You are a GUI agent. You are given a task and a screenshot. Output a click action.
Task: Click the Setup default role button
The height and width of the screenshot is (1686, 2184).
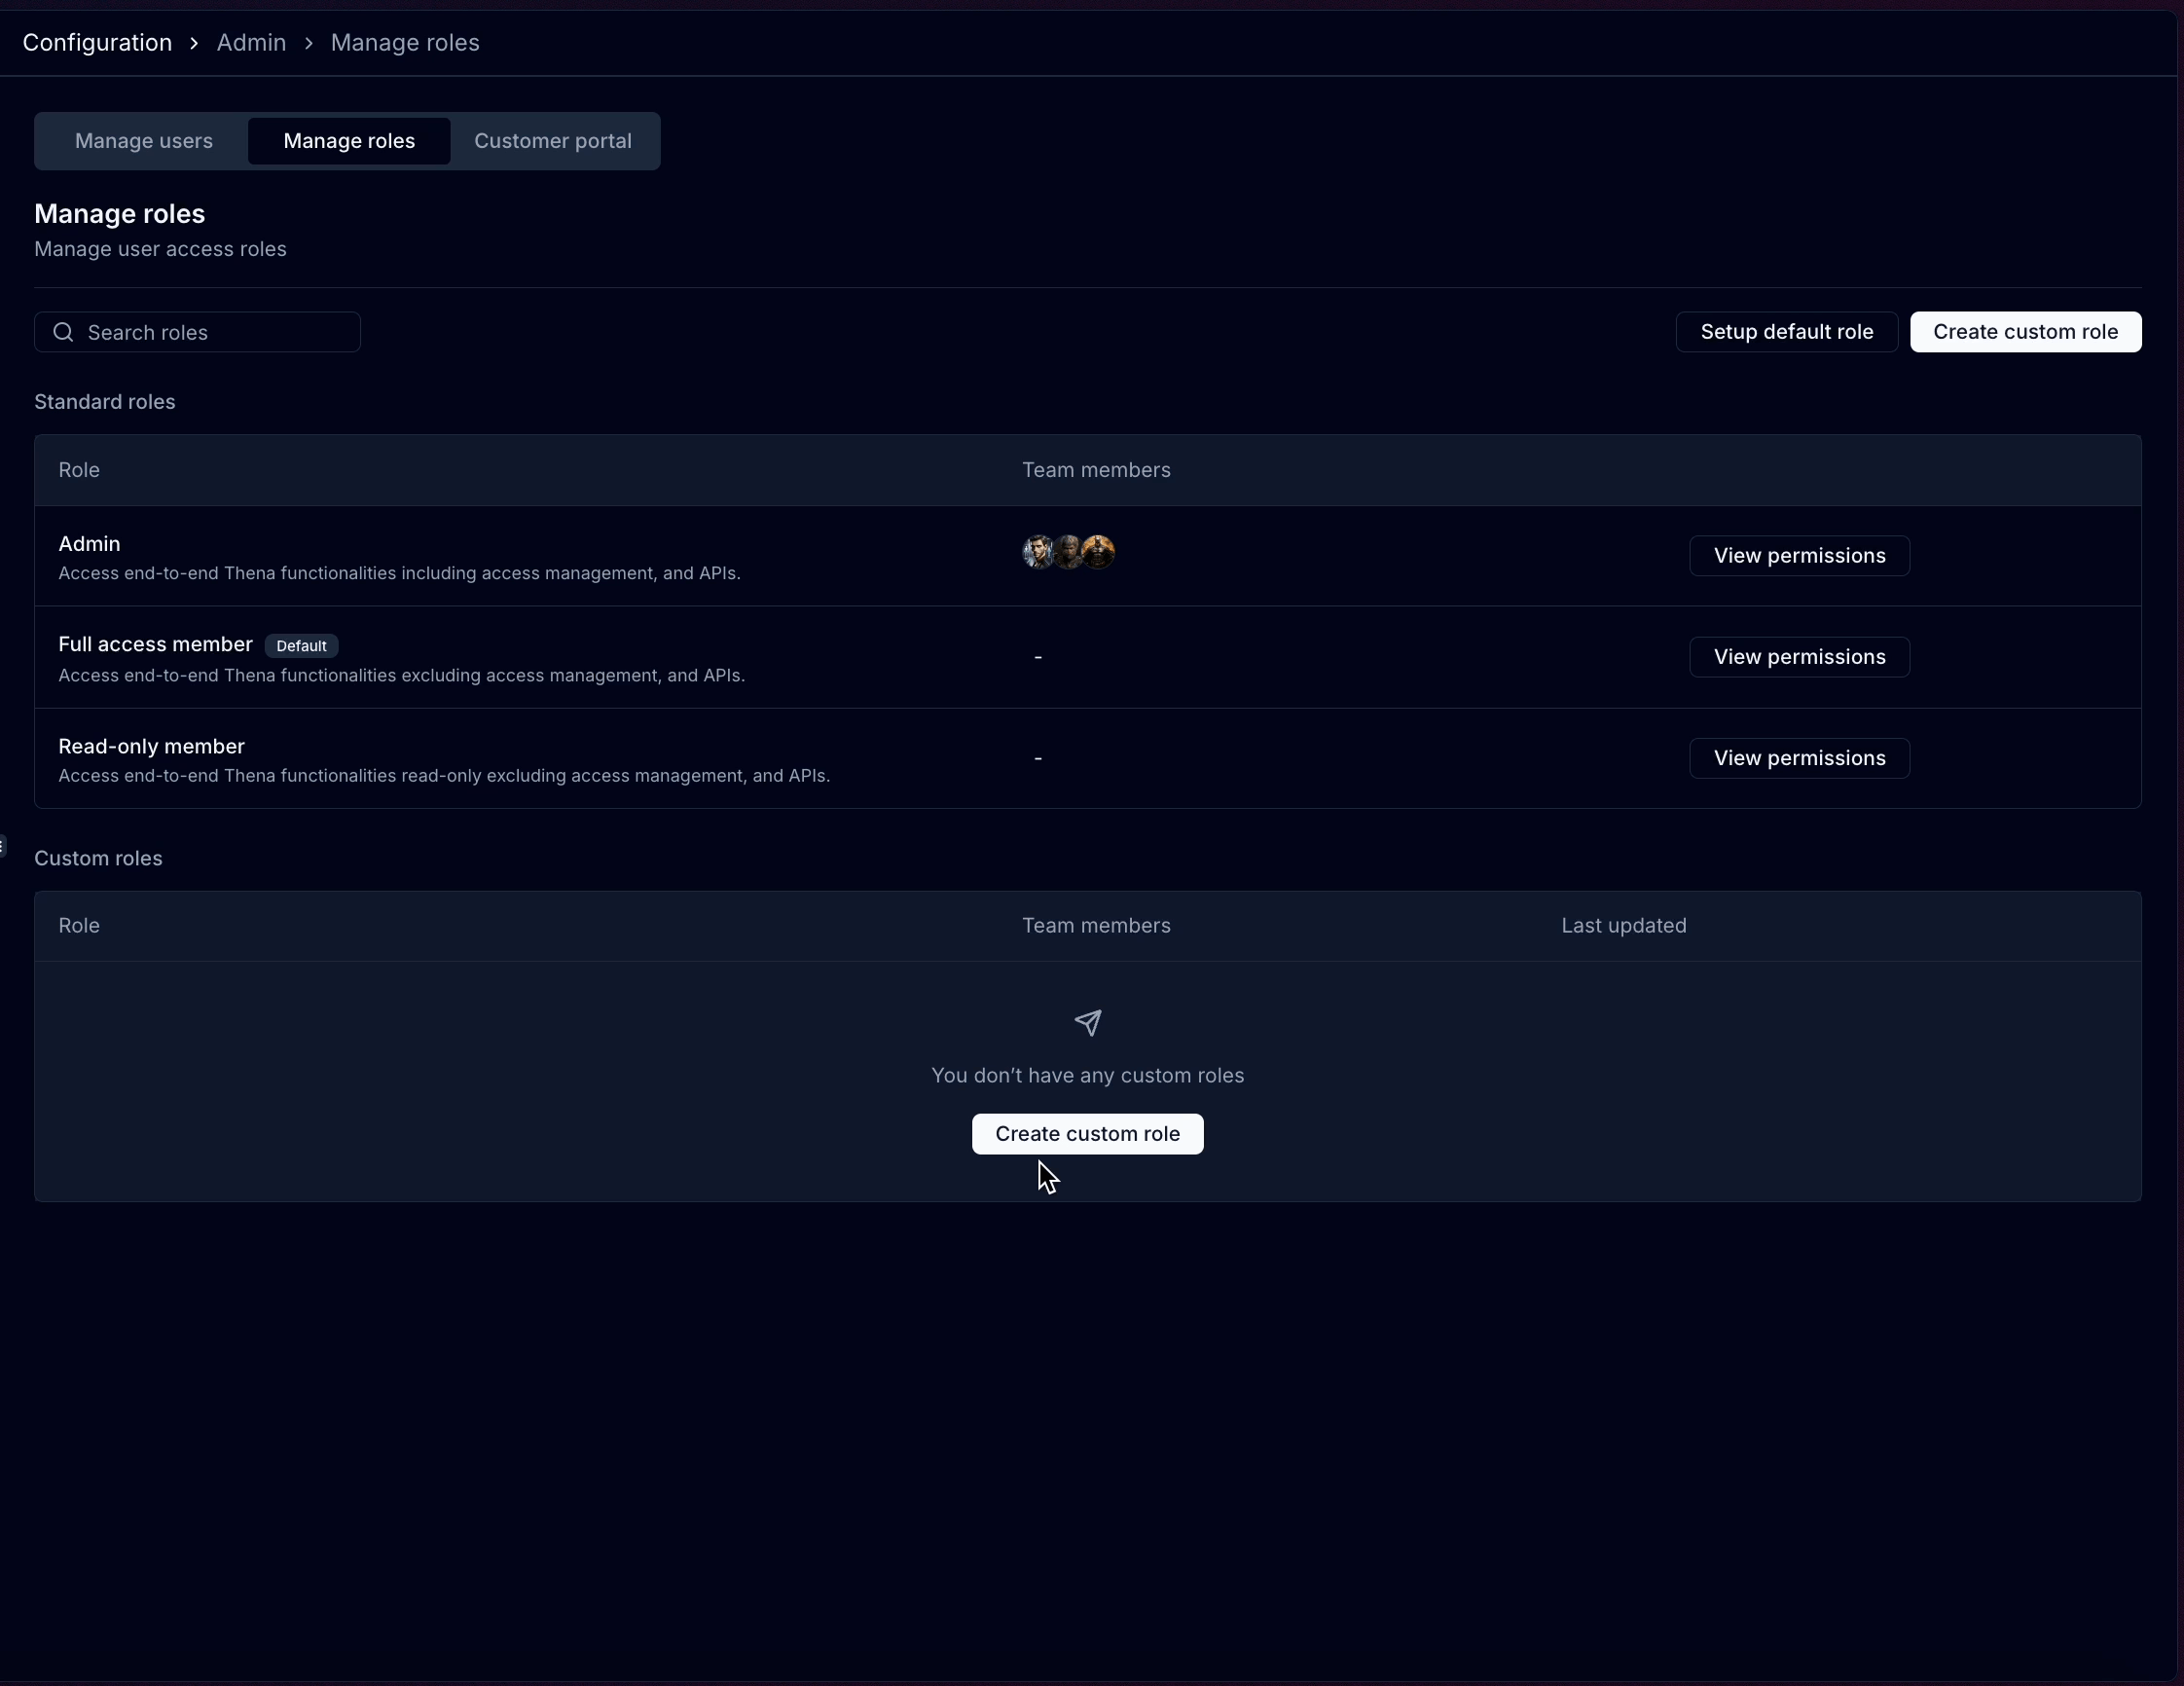coord(1786,332)
